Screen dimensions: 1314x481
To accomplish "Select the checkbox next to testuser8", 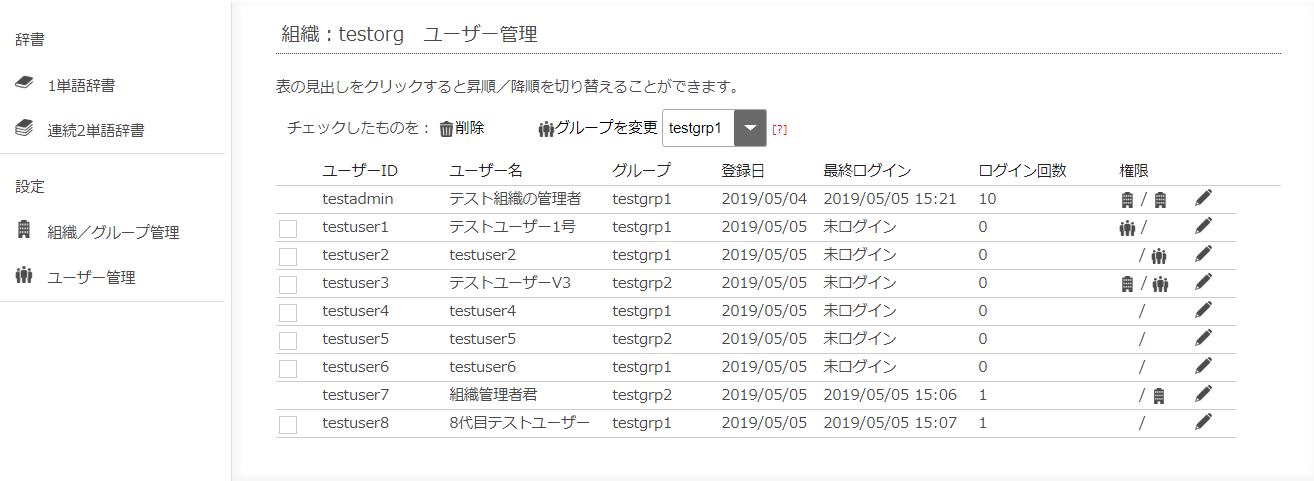I will coord(288,425).
